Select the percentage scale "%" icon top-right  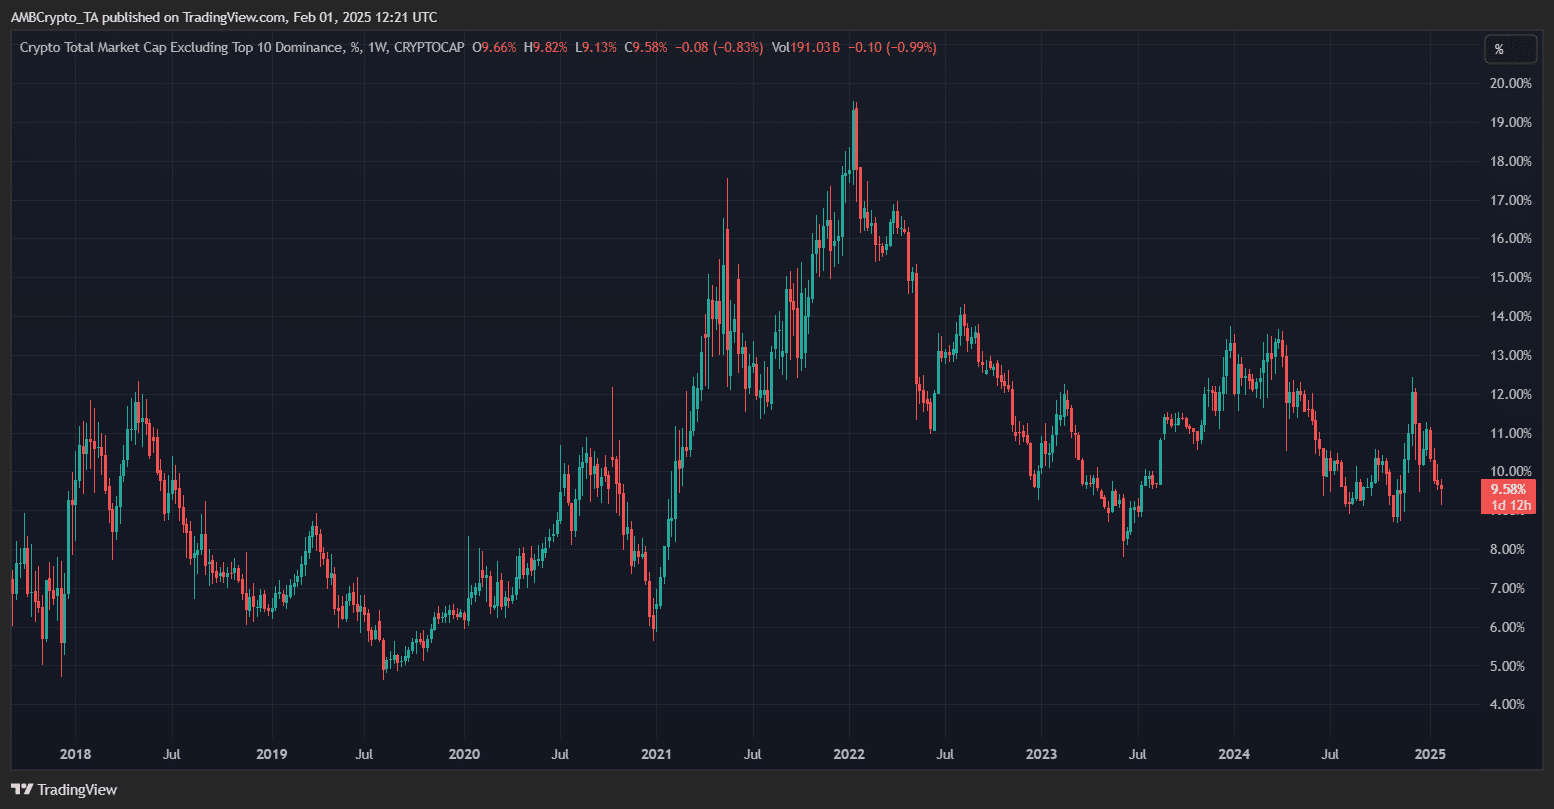tap(1509, 48)
